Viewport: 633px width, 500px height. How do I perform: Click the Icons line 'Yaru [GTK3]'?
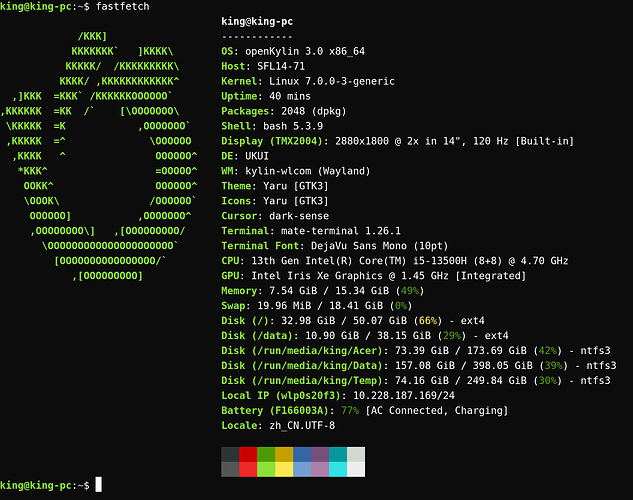[x=296, y=201]
